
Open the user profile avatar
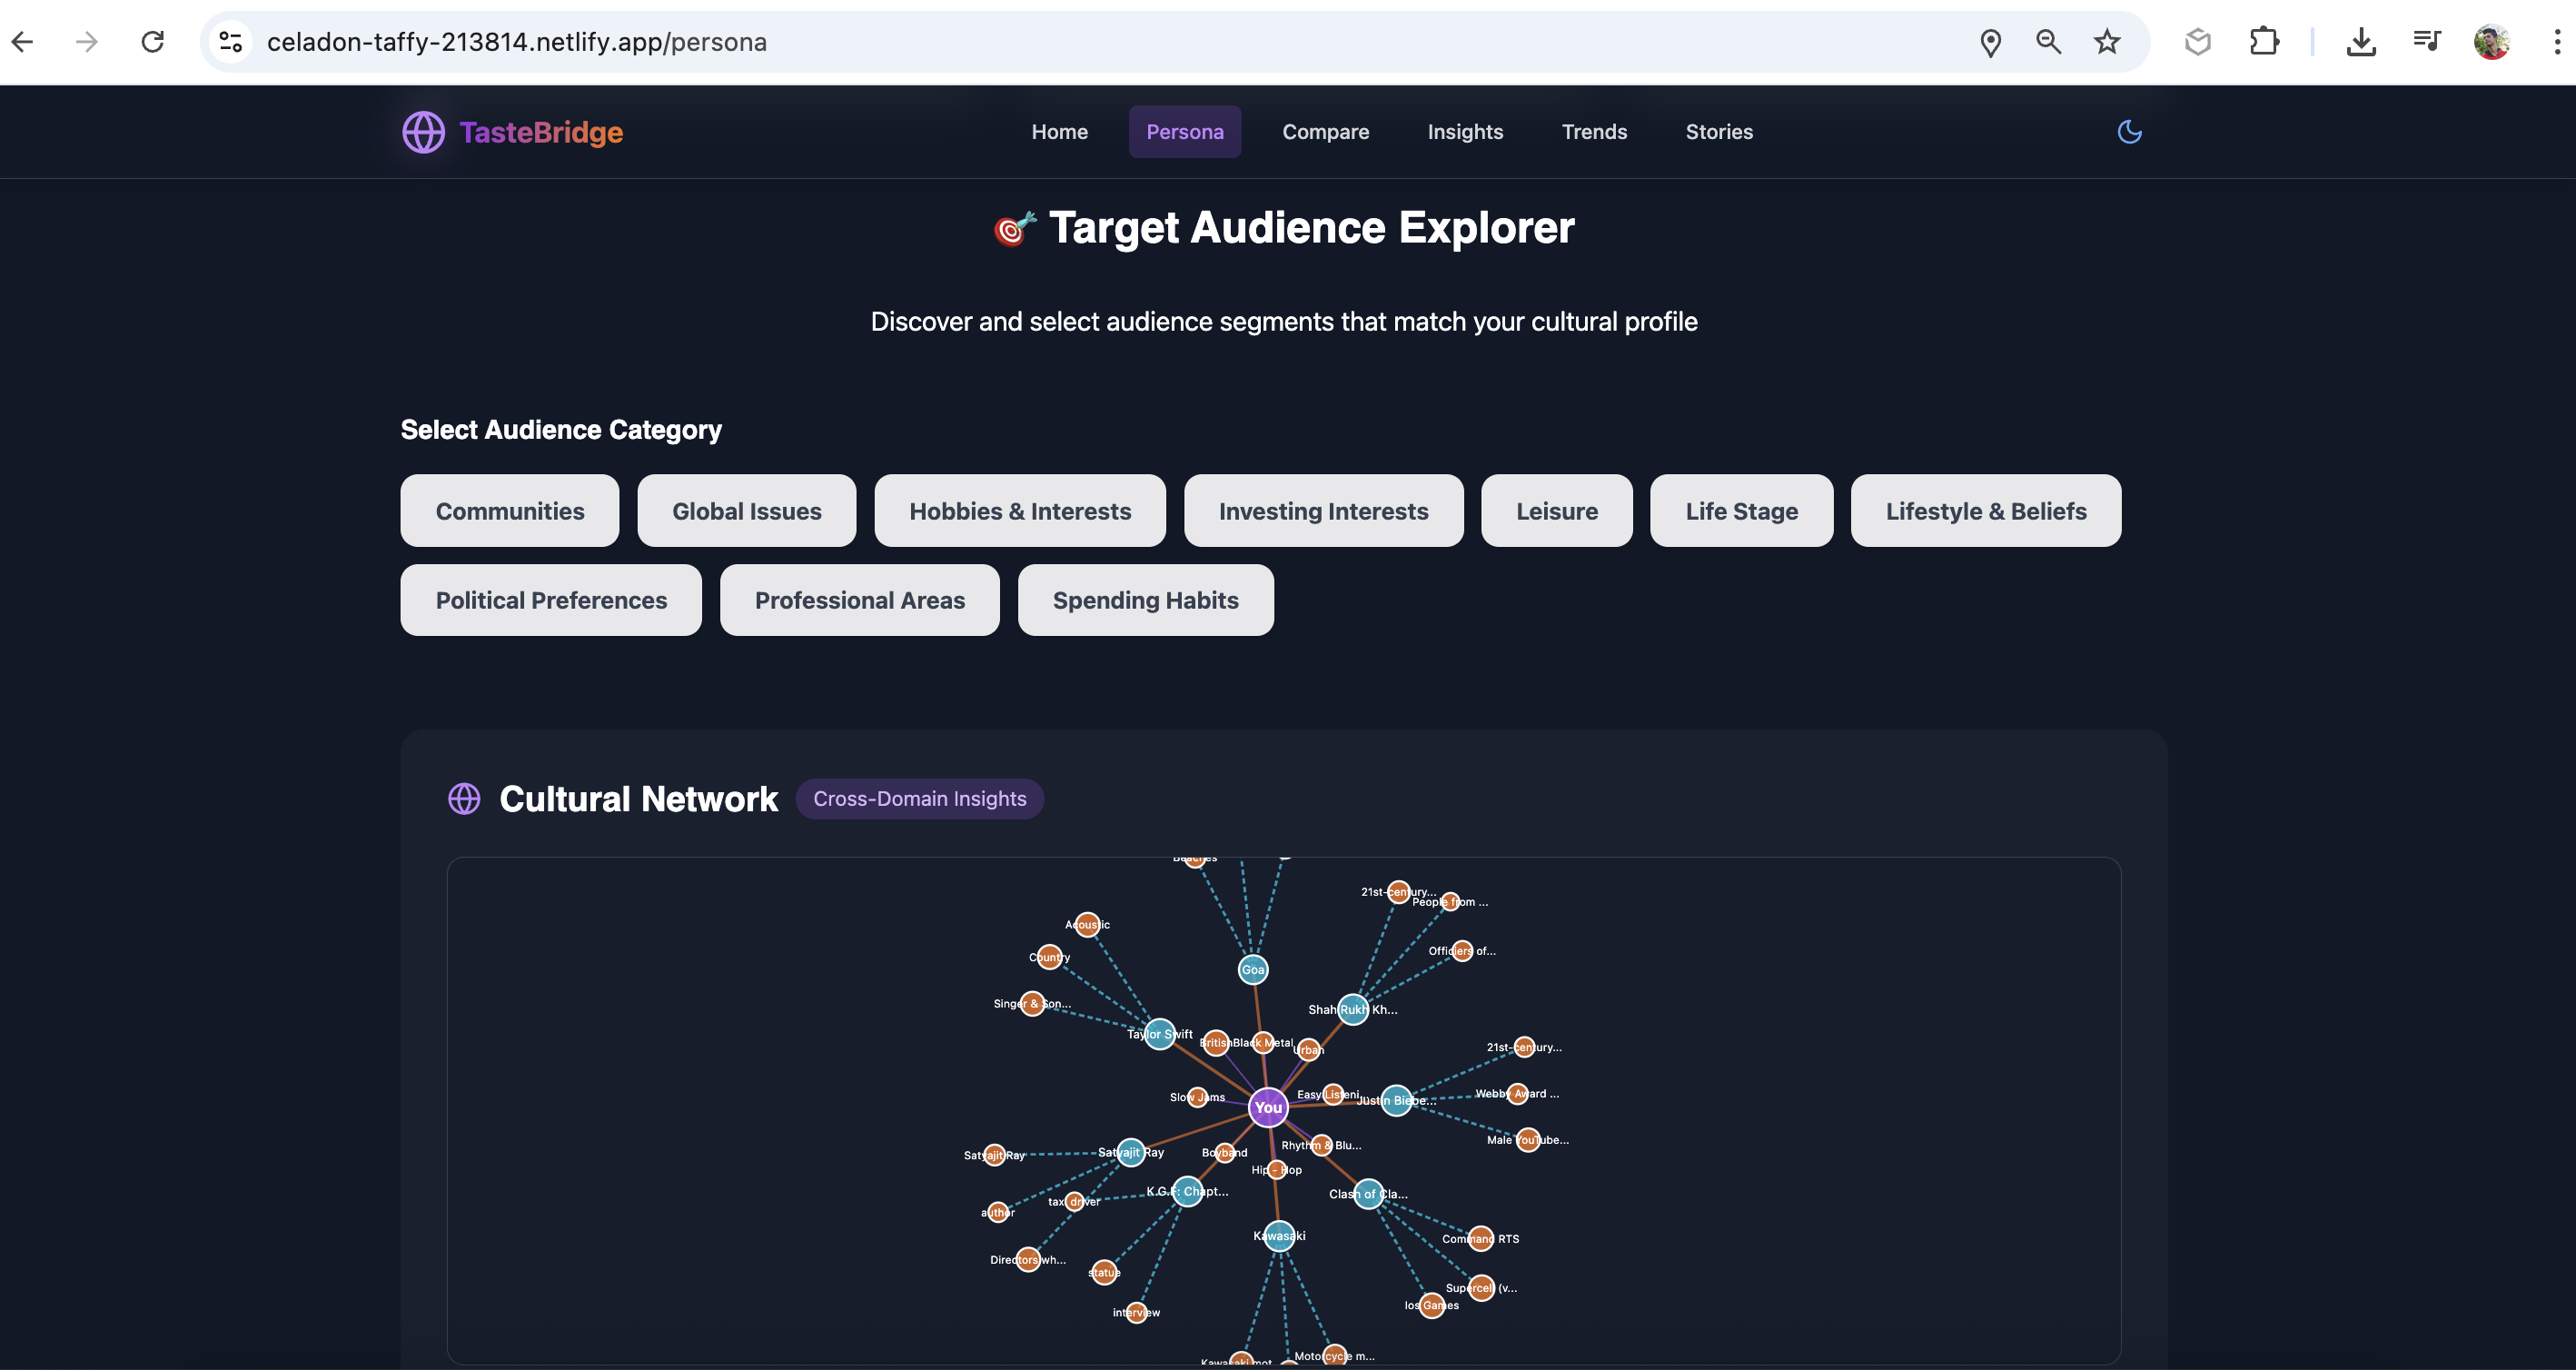click(x=2491, y=42)
